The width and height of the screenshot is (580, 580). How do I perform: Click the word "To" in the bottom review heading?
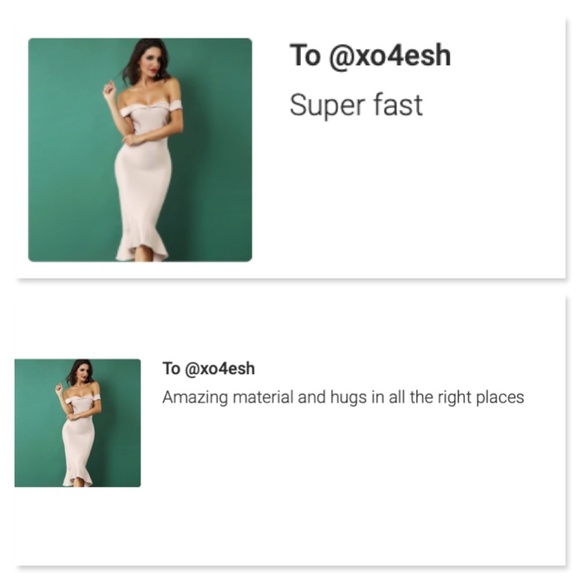coord(171,368)
